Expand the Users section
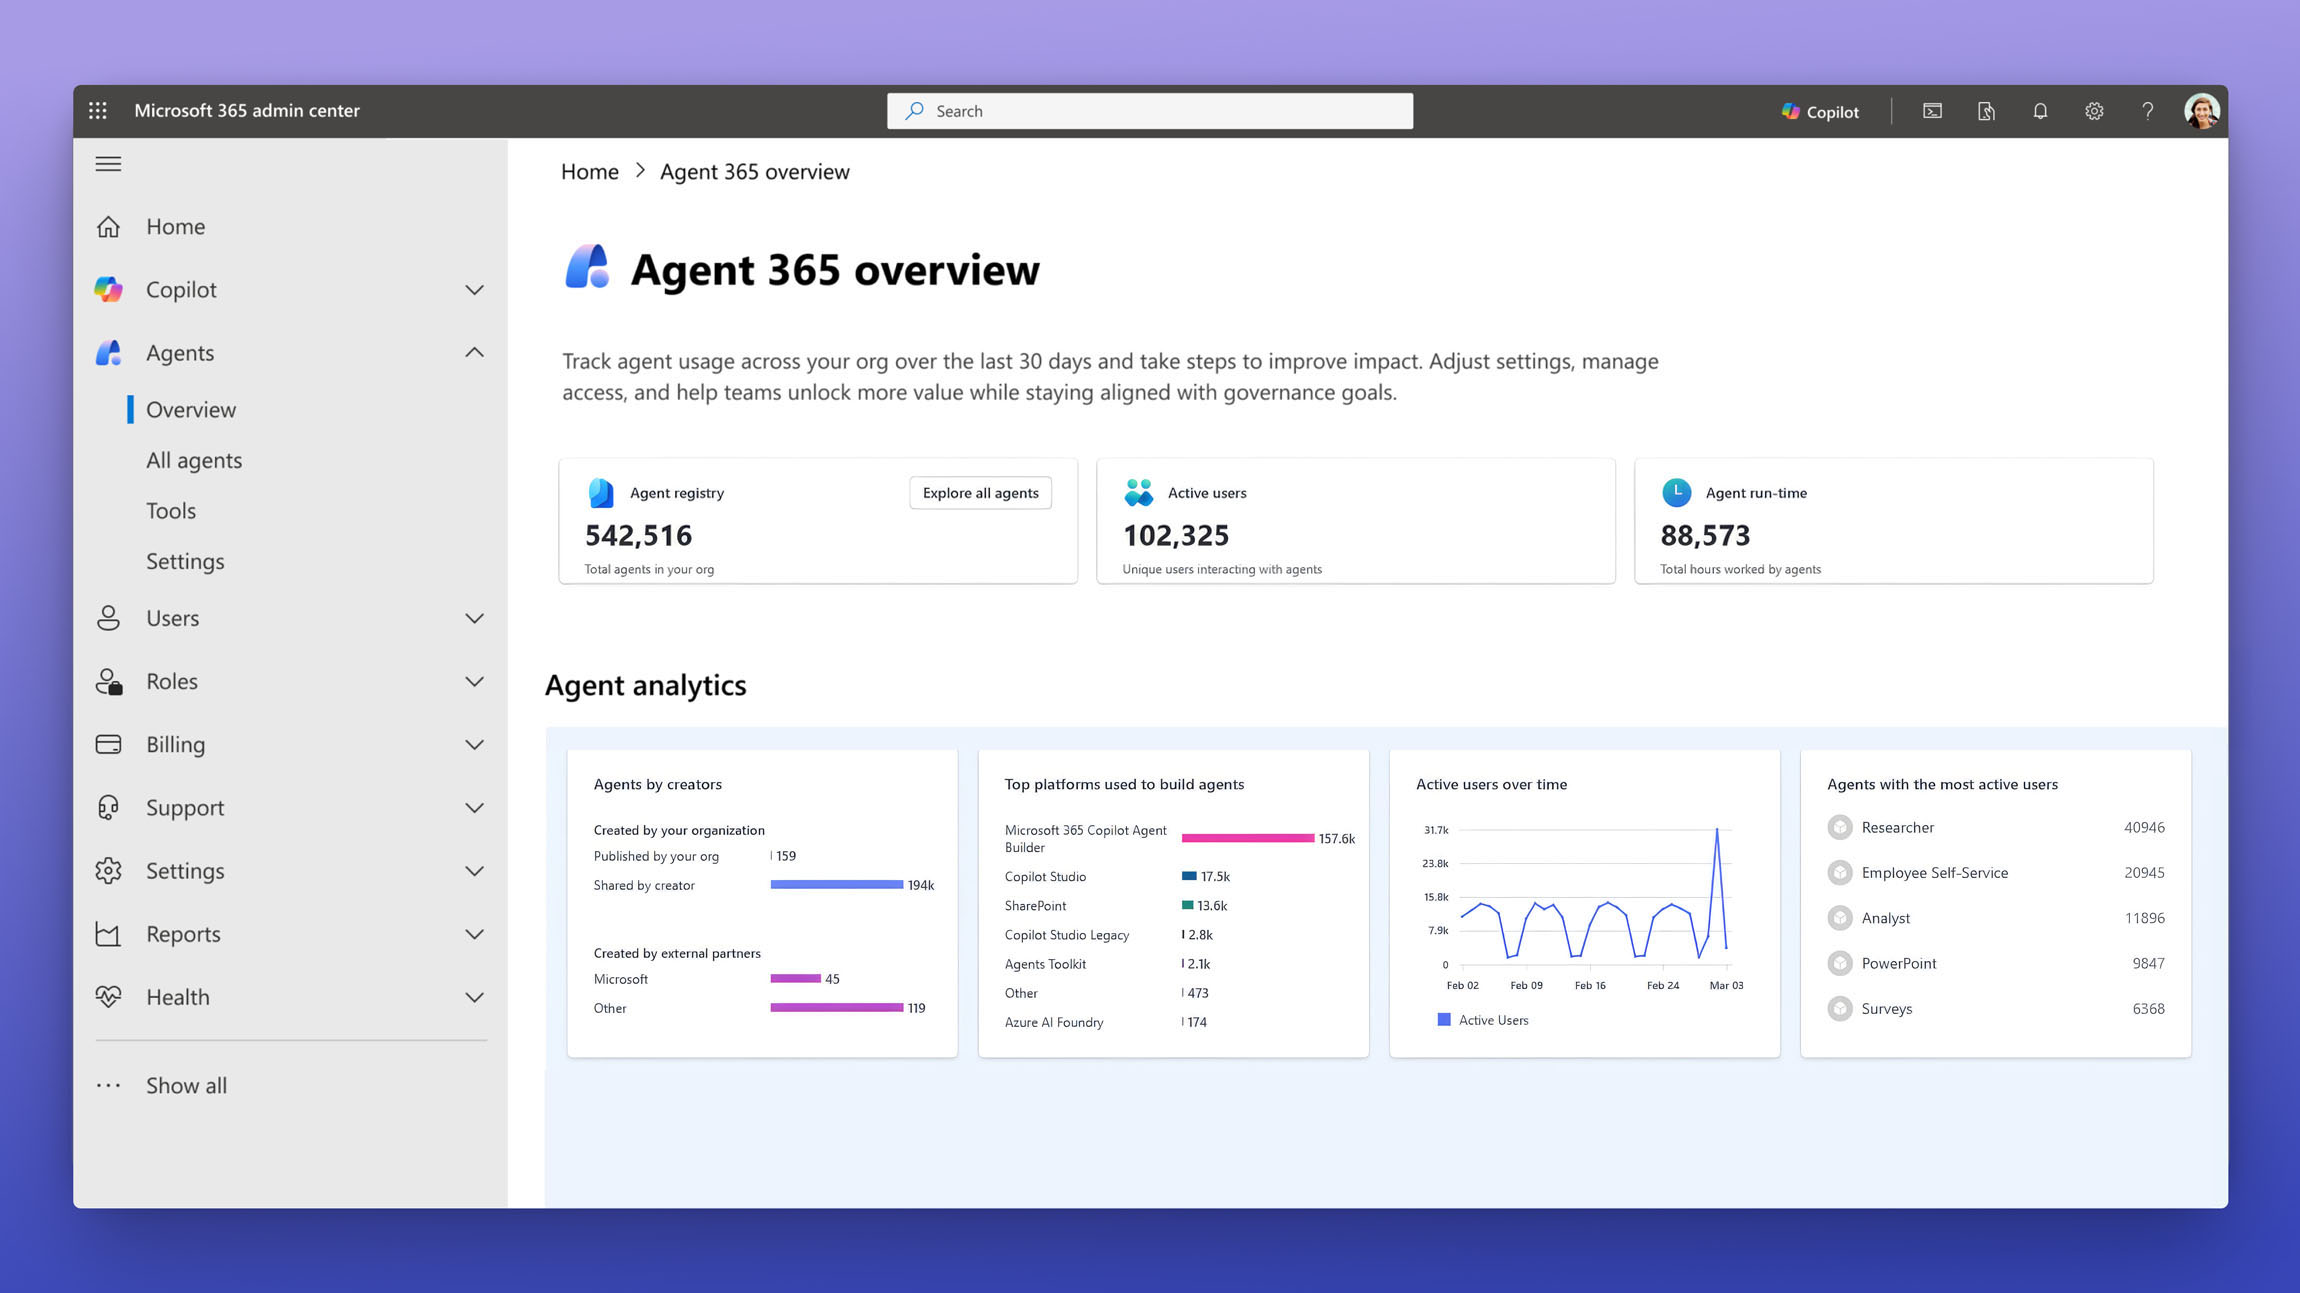 [x=474, y=618]
